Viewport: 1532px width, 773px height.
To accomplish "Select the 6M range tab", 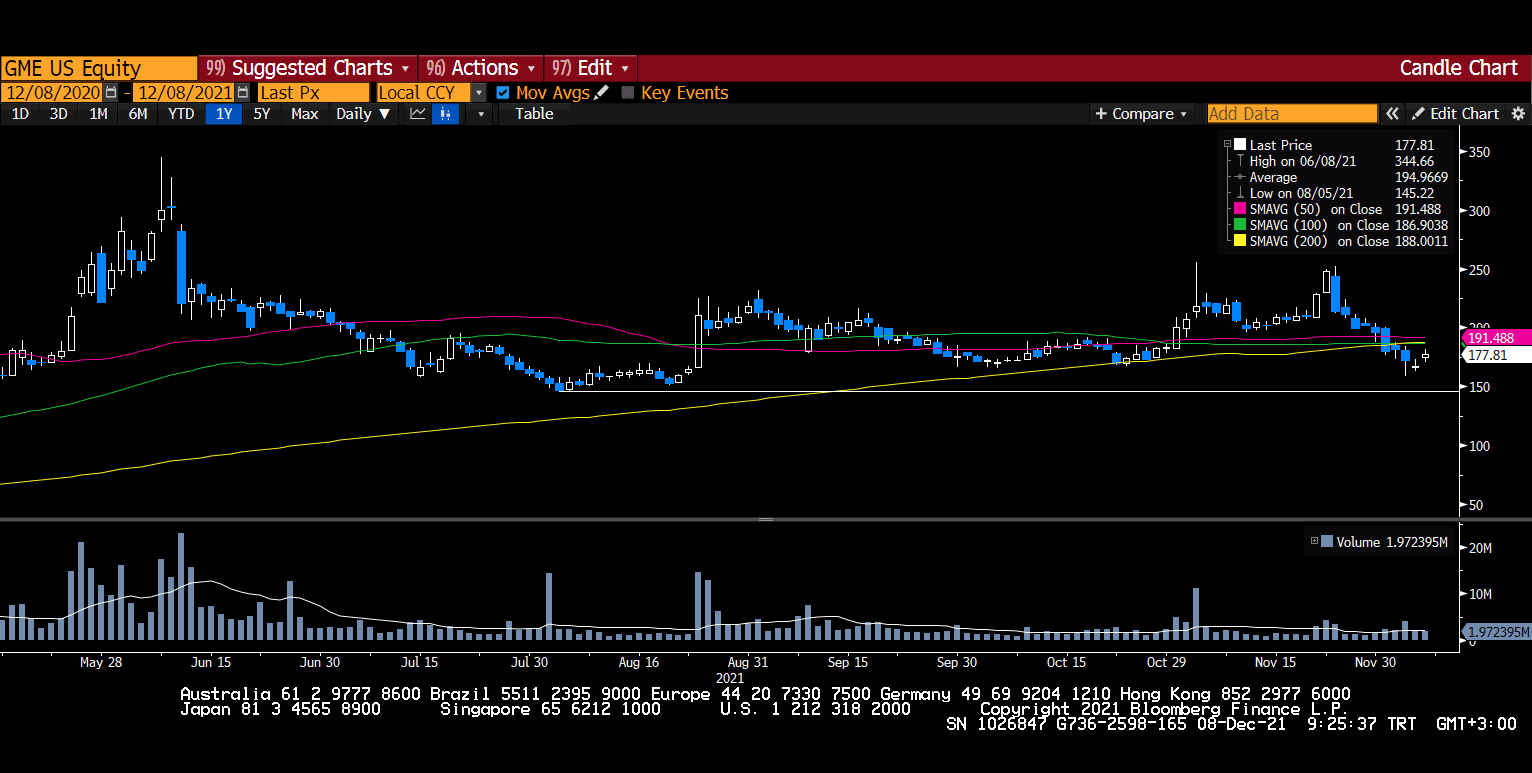I will pyautogui.click(x=138, y=114).
